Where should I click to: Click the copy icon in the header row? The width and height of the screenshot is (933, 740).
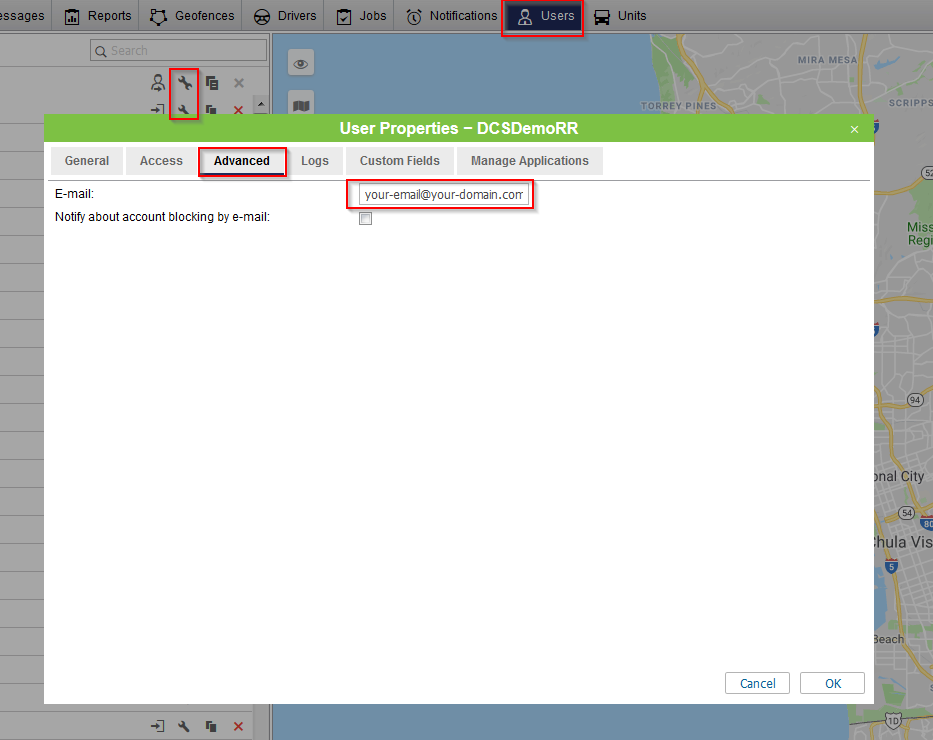(x=212, y=83)
